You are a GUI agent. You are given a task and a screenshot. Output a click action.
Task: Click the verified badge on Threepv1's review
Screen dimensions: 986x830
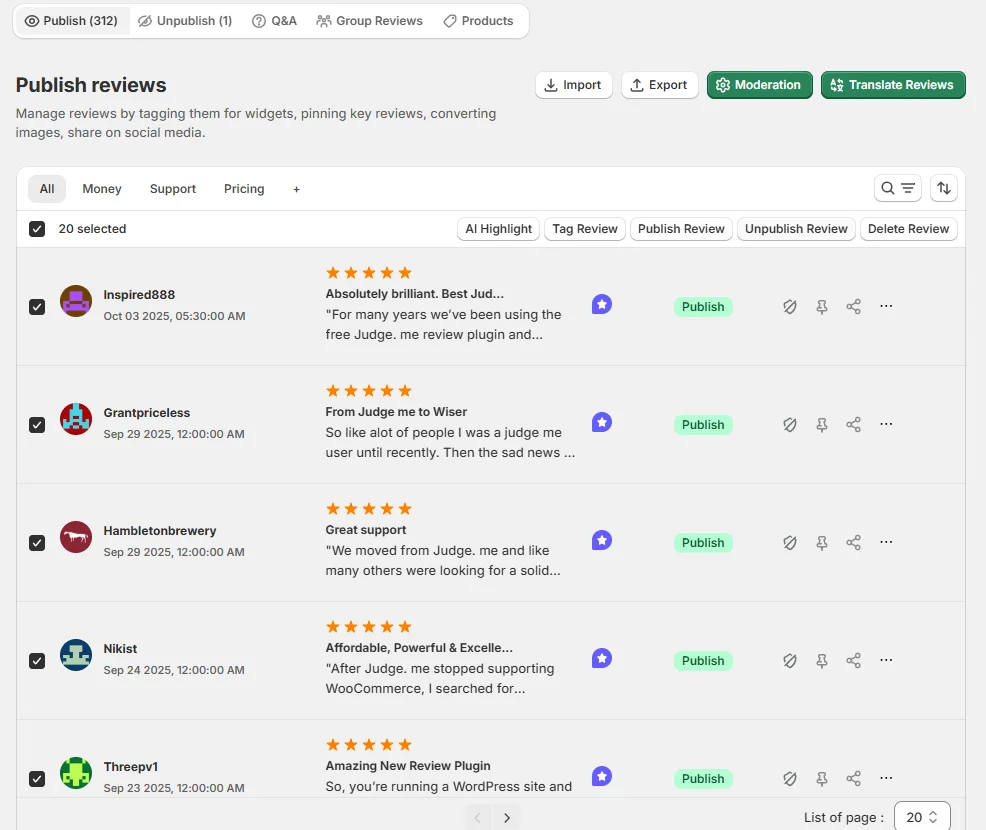[x=601, y=776]
